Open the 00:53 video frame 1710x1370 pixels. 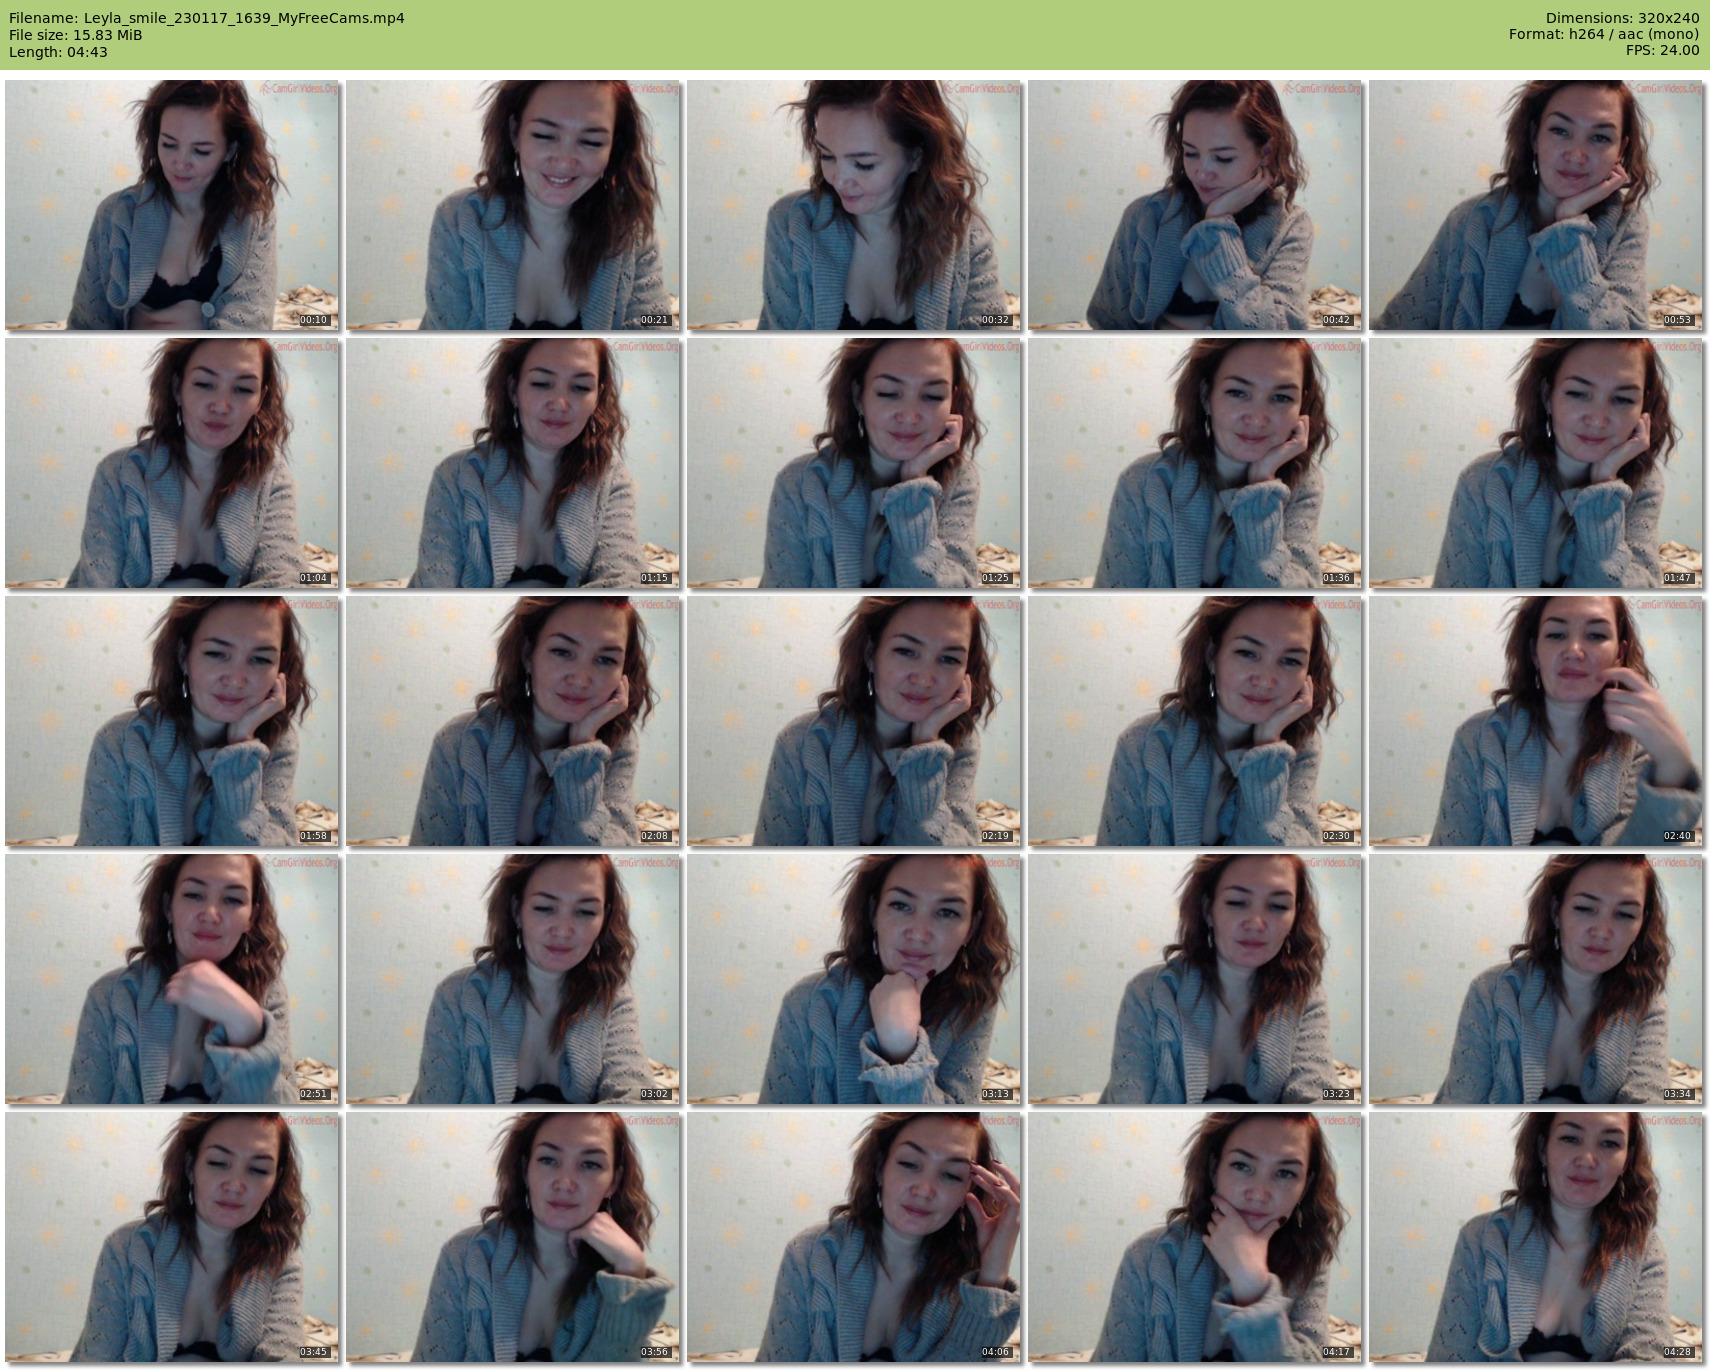1536,205
